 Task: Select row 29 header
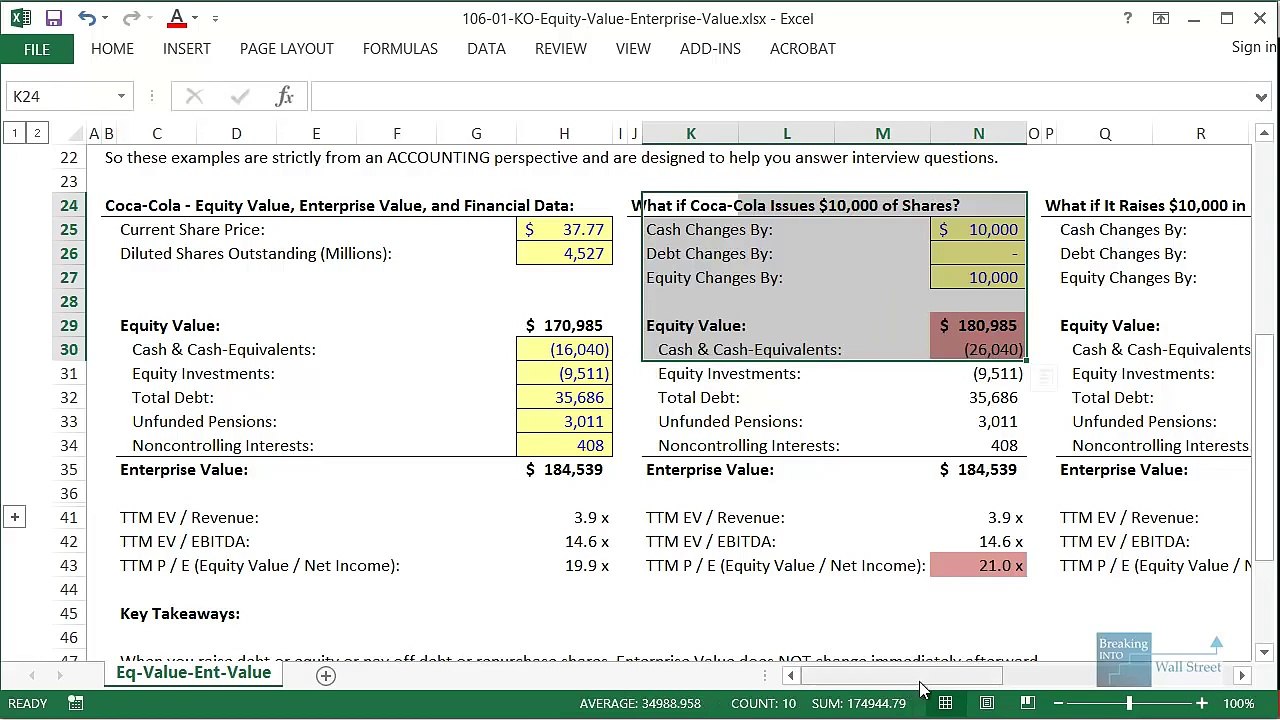(69, 325)
